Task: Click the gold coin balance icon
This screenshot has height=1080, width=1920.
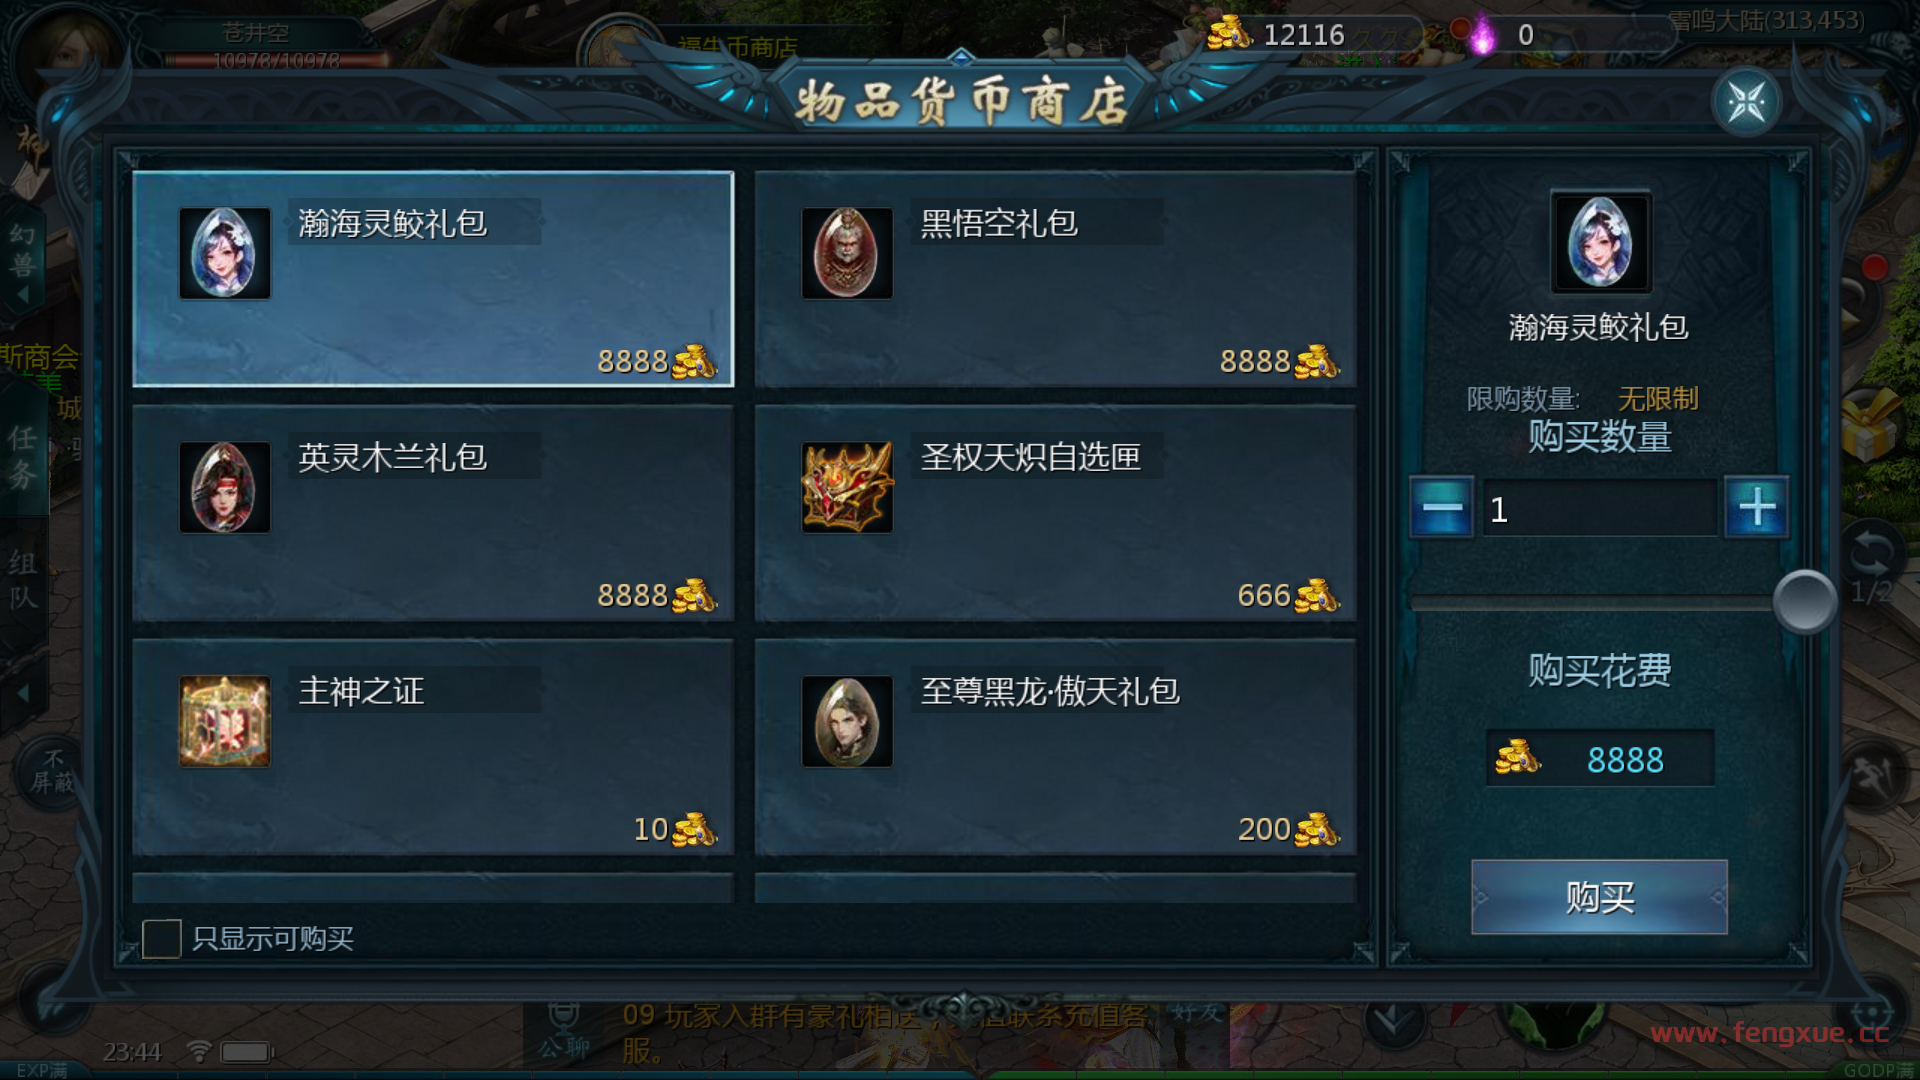Action: [x=1228, y=34]
